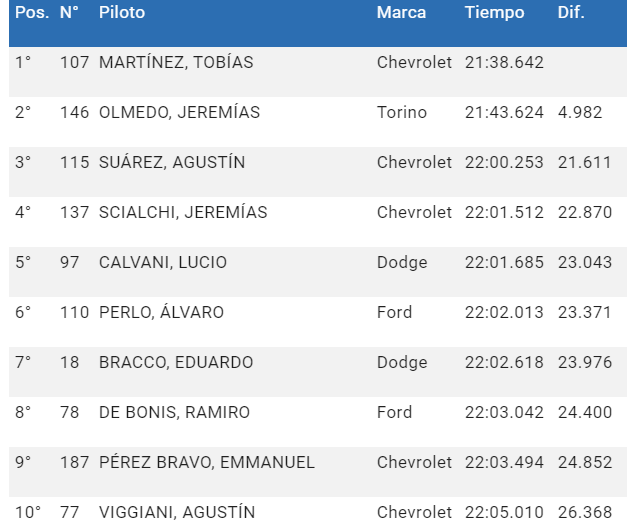The width and height of the screenshot is (627, 525).
Task: Click the Tiempo column header
Action: point(494,13)
